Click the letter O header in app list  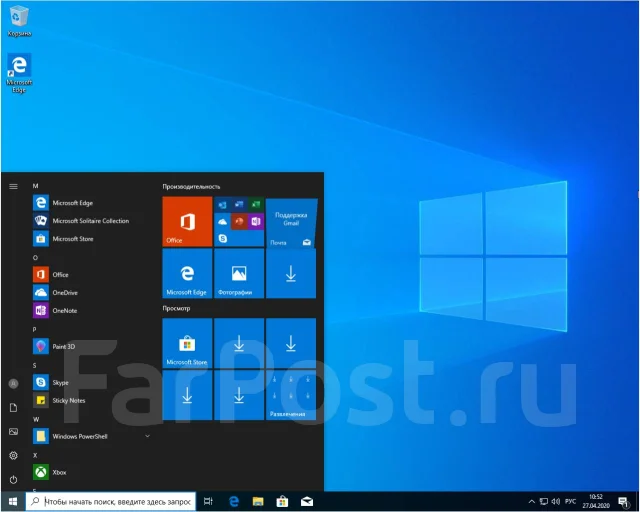(35, 258)
